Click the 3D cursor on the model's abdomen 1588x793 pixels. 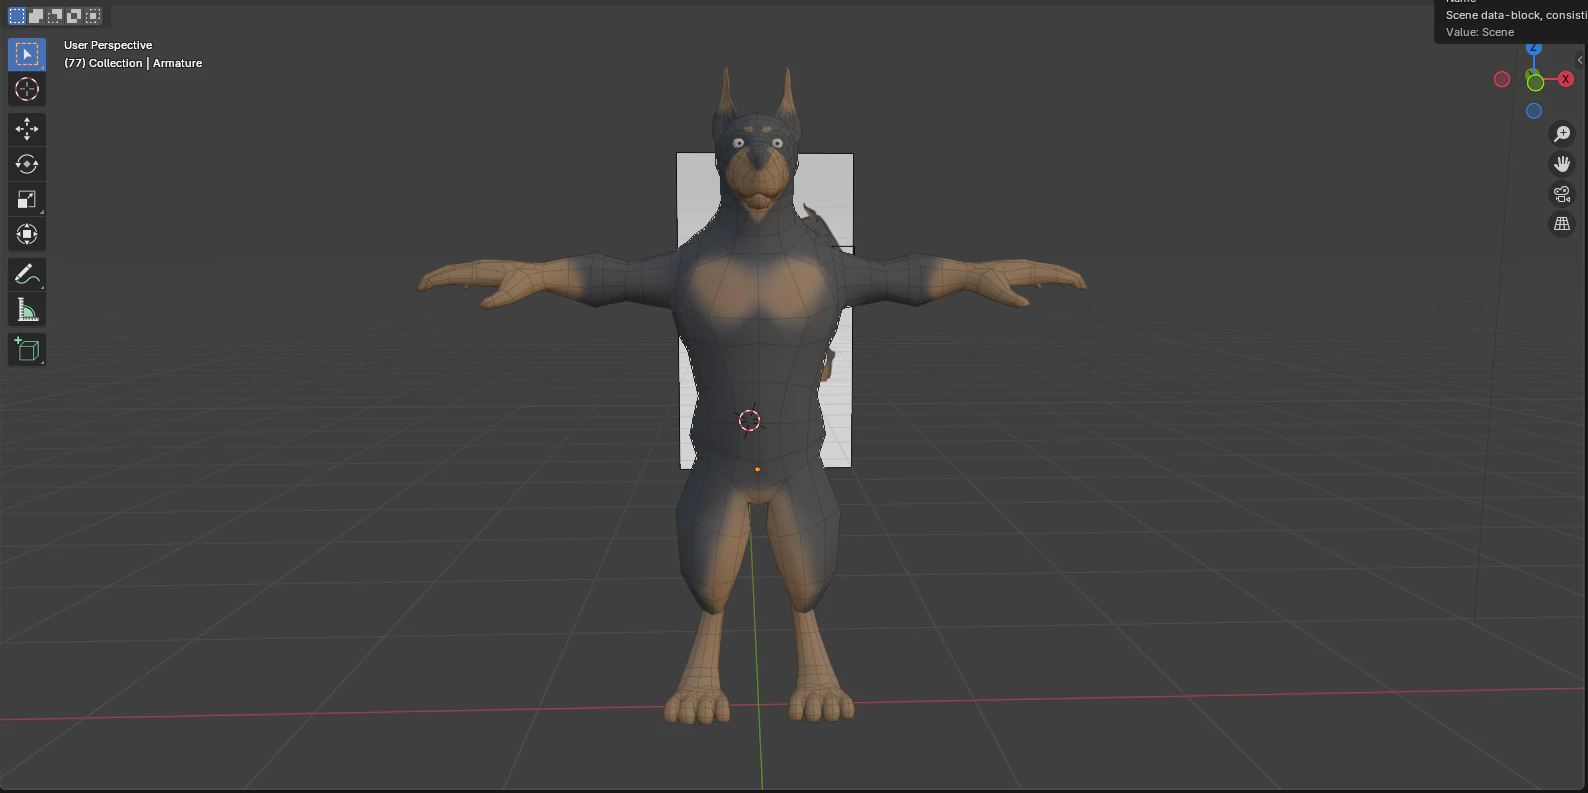(x=749, y=420)
